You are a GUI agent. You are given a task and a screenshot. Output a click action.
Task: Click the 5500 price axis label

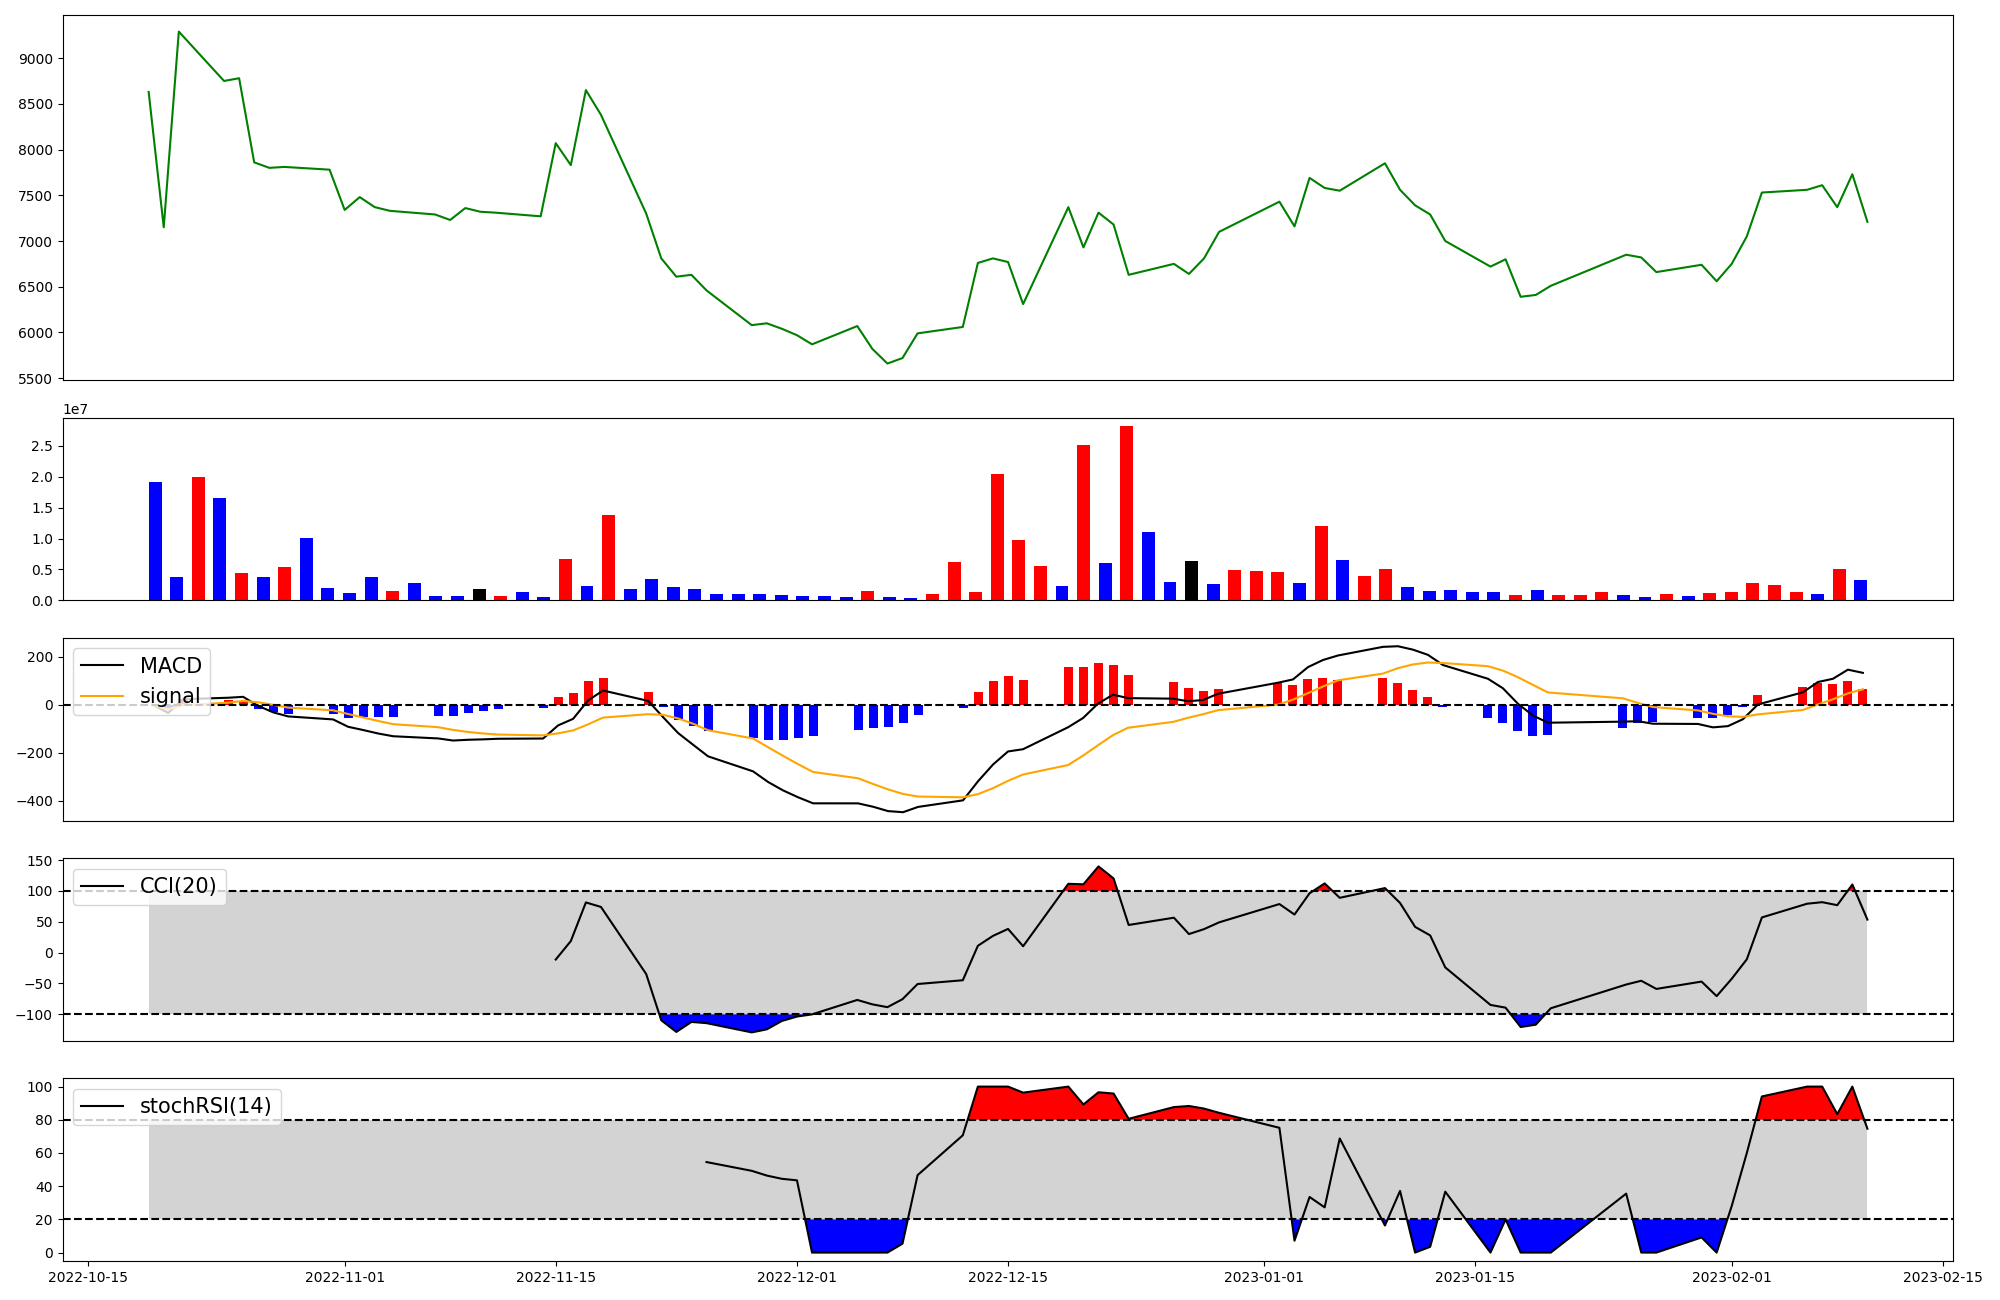coord(36,379)
